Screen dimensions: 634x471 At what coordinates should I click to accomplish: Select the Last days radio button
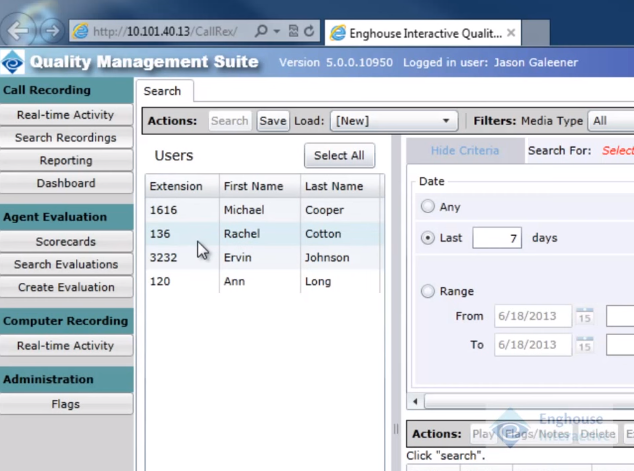point(428,238)
